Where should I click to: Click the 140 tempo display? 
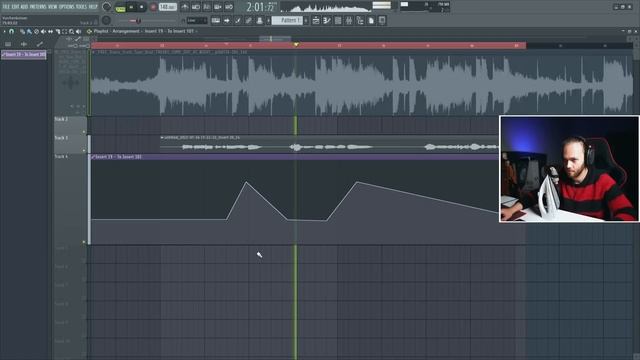(168, 7)
